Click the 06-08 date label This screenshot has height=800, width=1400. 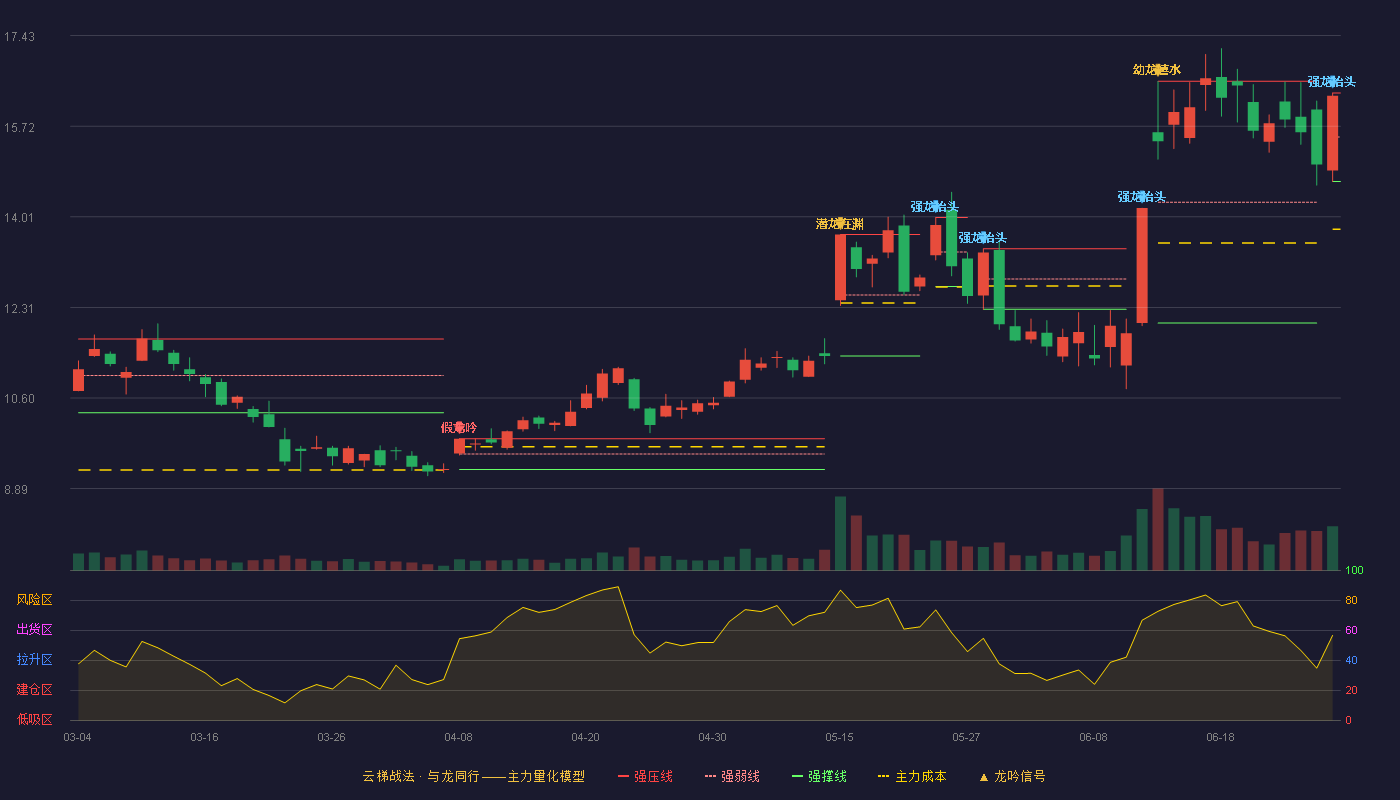click(x=1093, y=737)
